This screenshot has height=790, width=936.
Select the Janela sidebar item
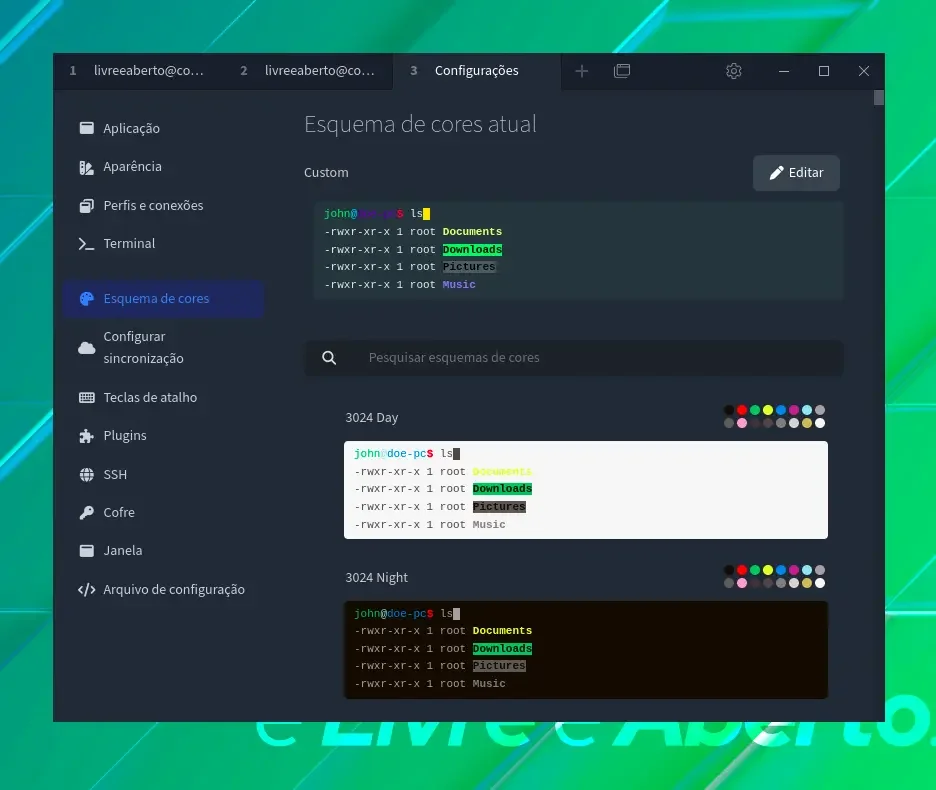(163, 551)
